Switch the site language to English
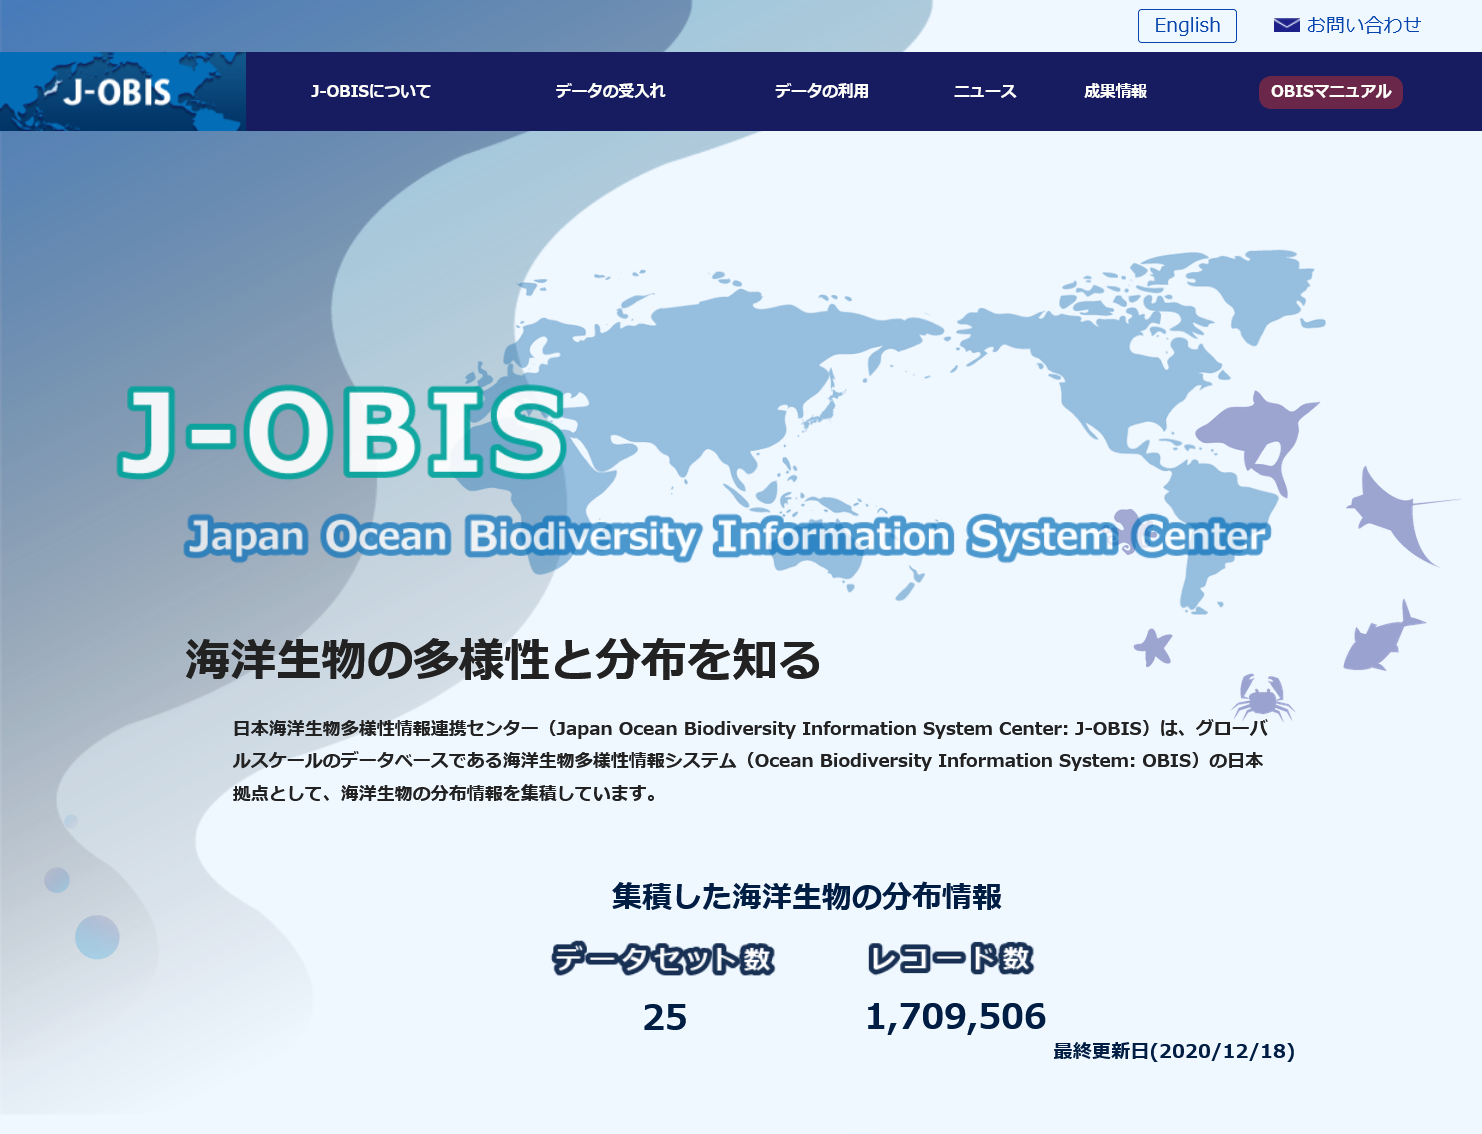The height and width of the screenshot is (1134, 1482). pos(1187,26)
